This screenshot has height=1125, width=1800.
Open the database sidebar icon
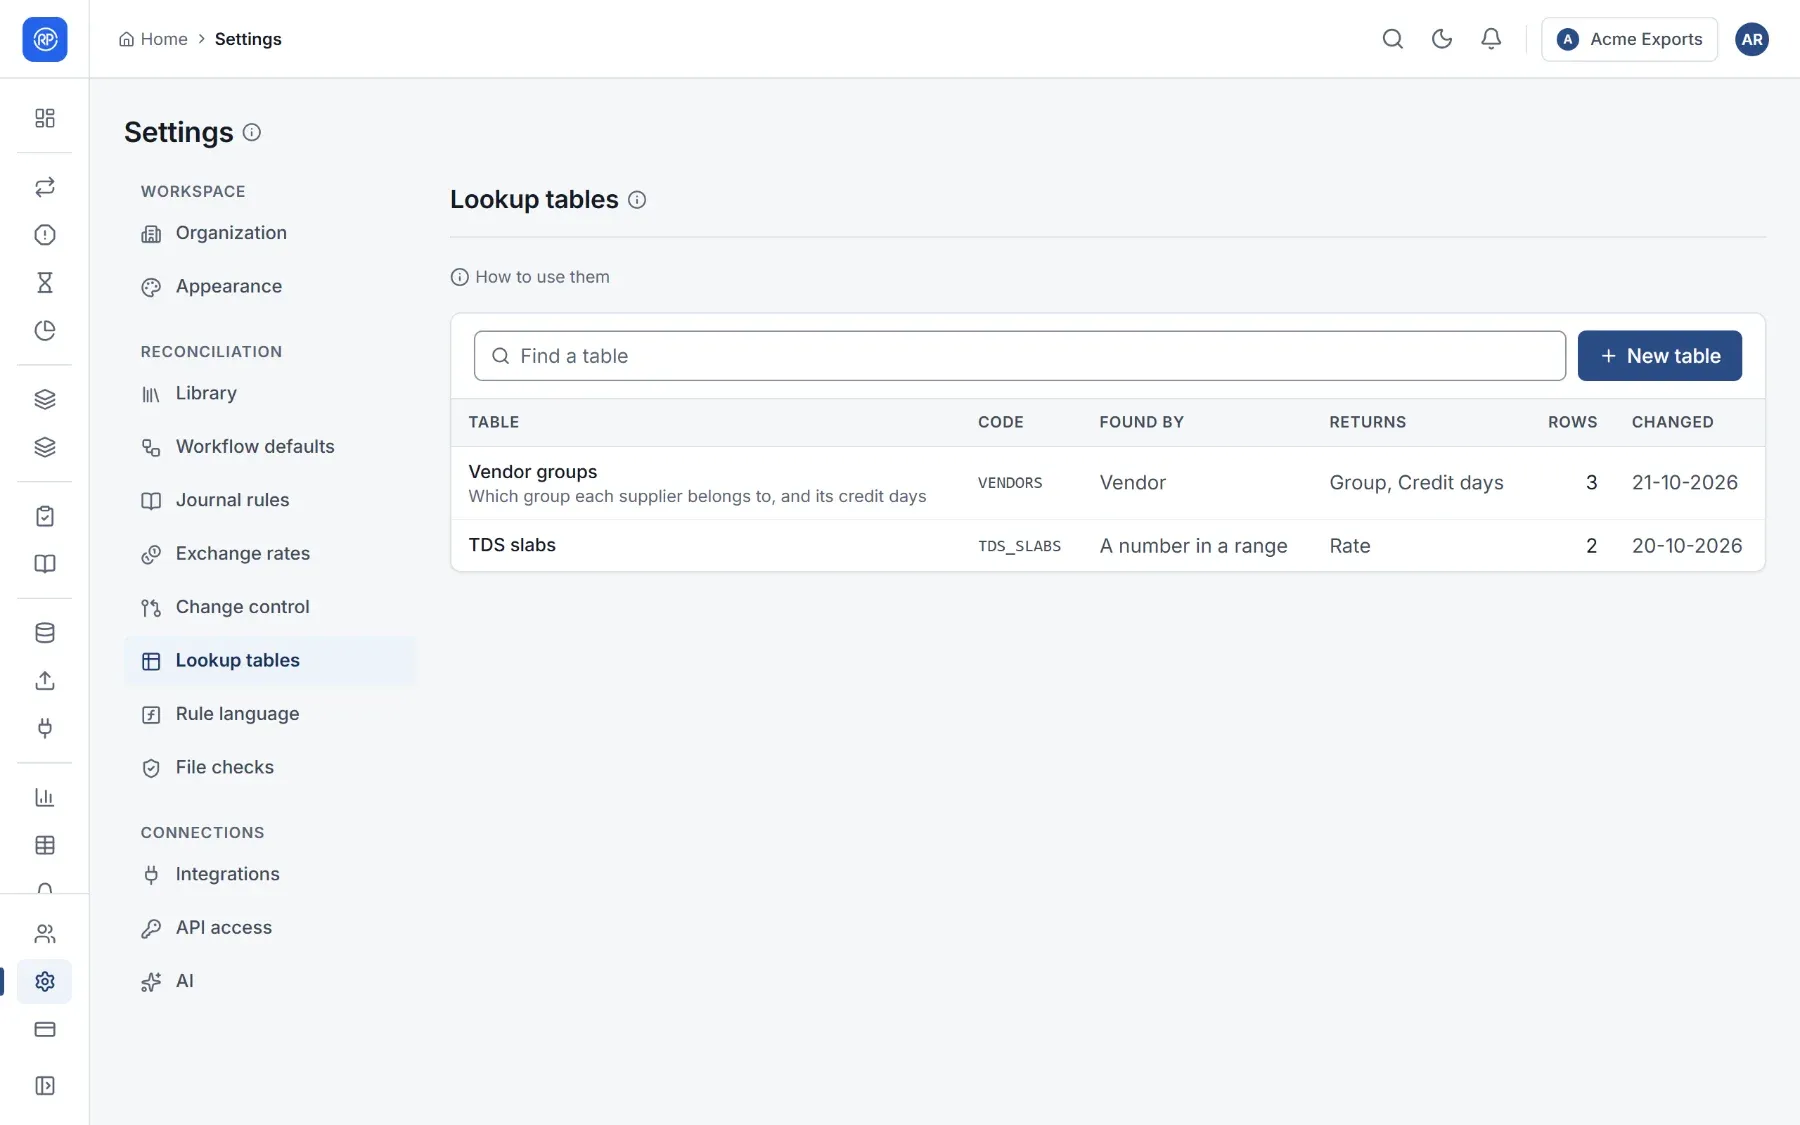tap(45, 633)
